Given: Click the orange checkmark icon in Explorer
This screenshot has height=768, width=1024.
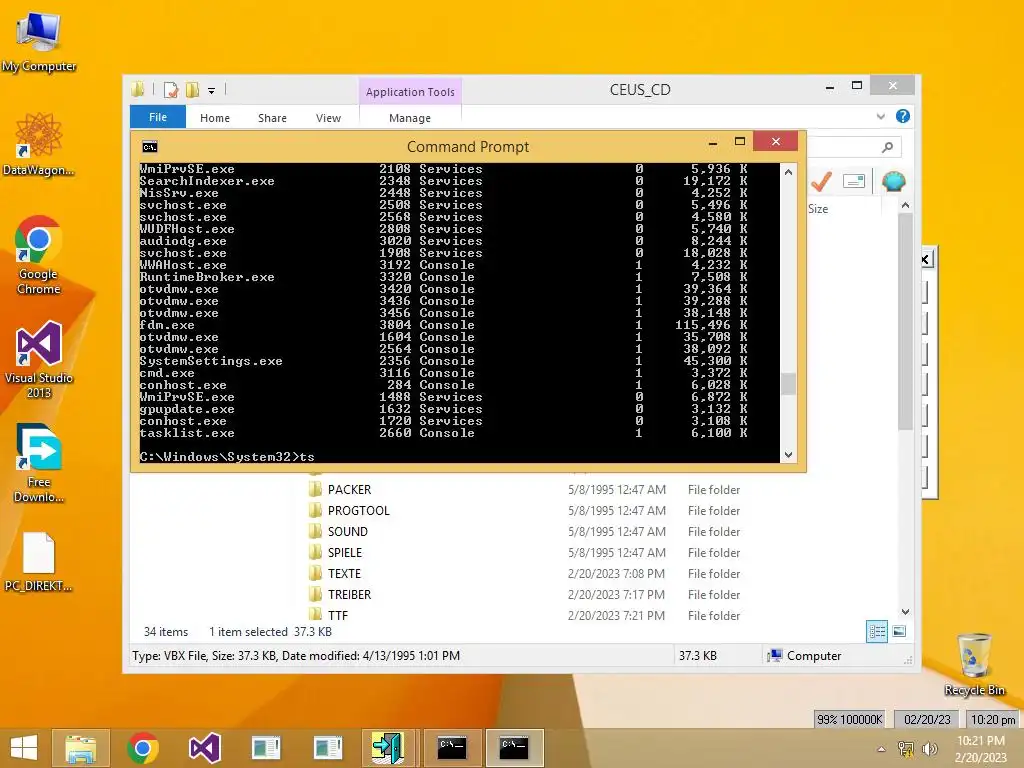Looking at the screenshot, I should 821,181.
